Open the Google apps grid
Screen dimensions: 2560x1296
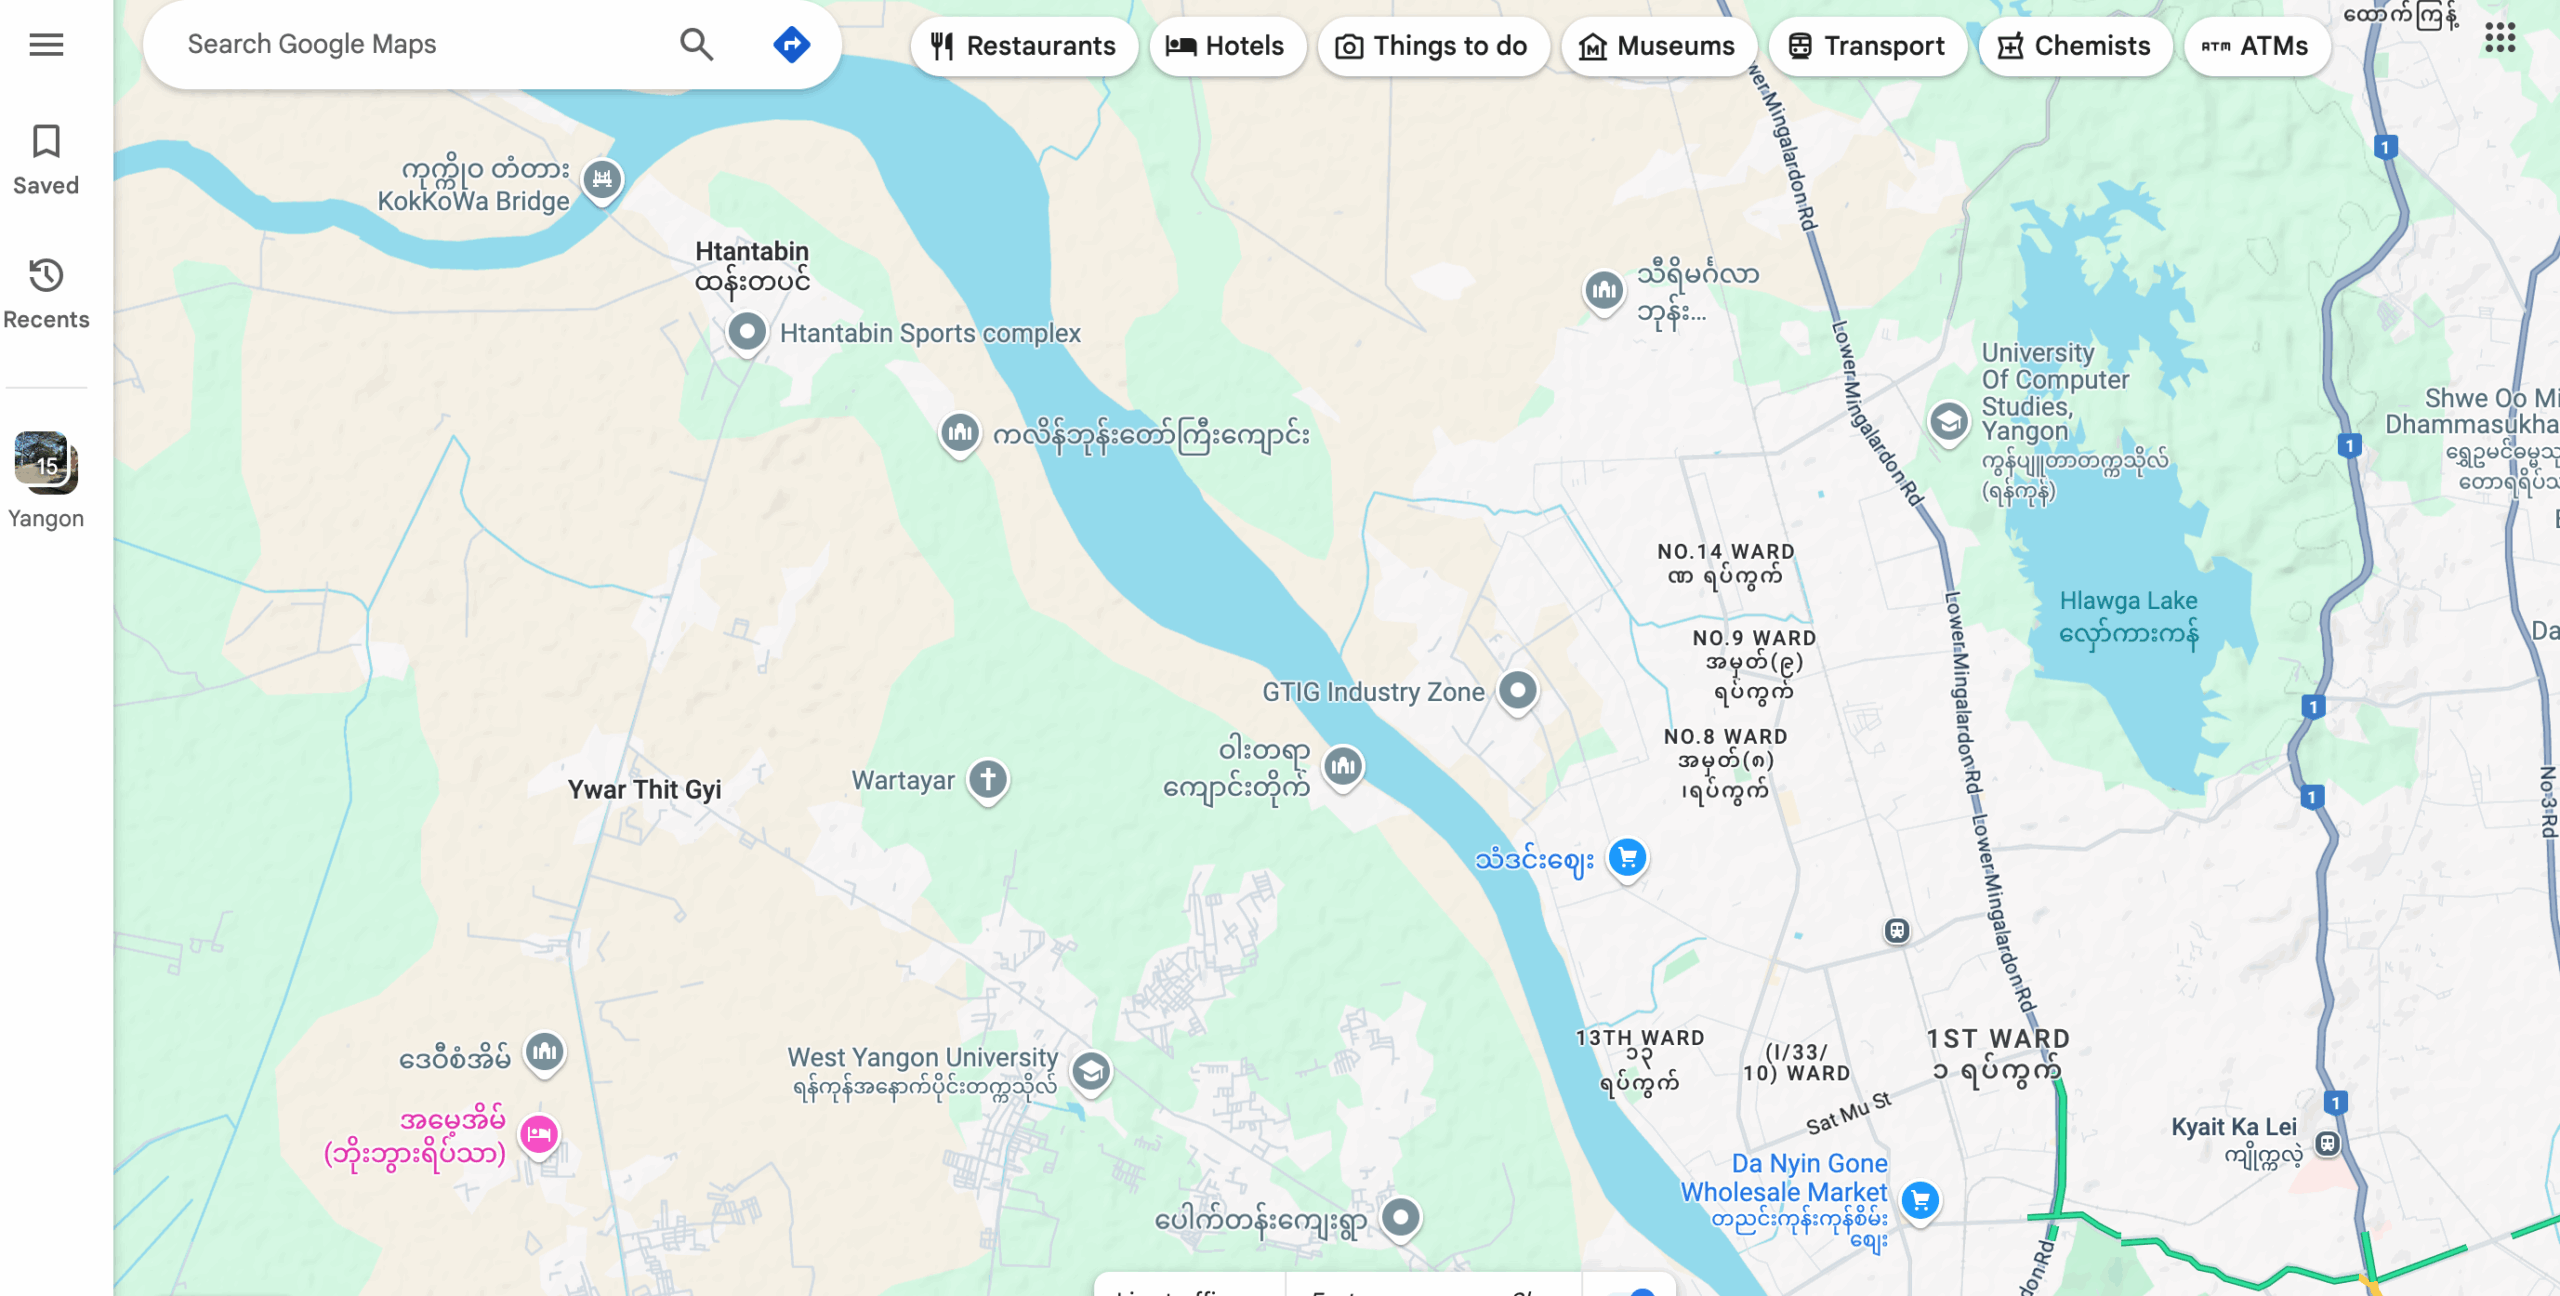pyautogui.click(x=2499, y=38)
